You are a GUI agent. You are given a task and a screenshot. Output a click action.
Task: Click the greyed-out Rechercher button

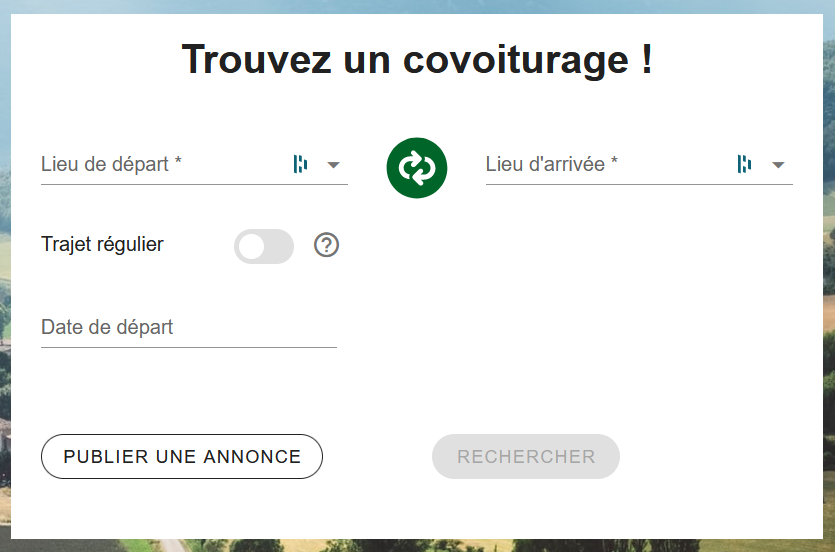coord(526,457)
